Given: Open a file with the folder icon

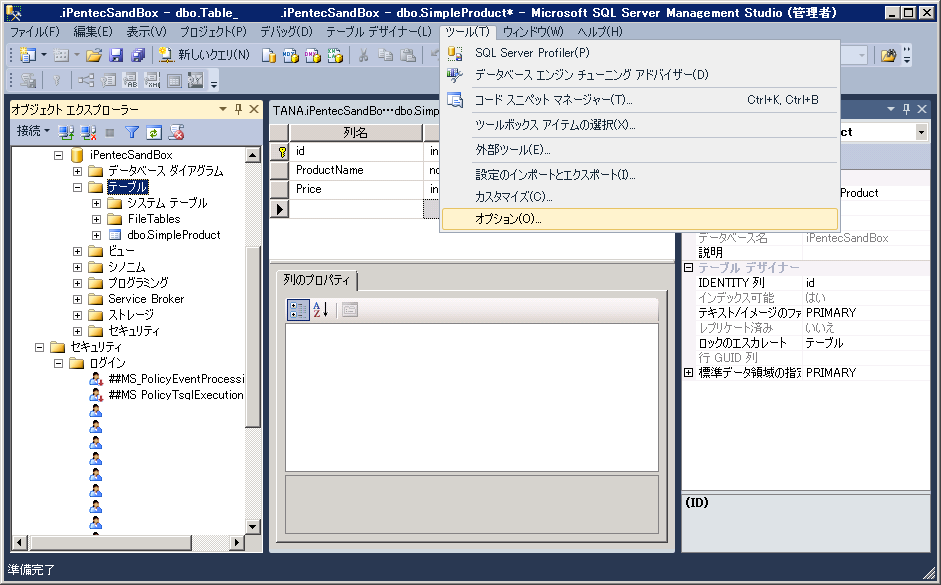Looking at the screenshot, I should coord(94,55).
